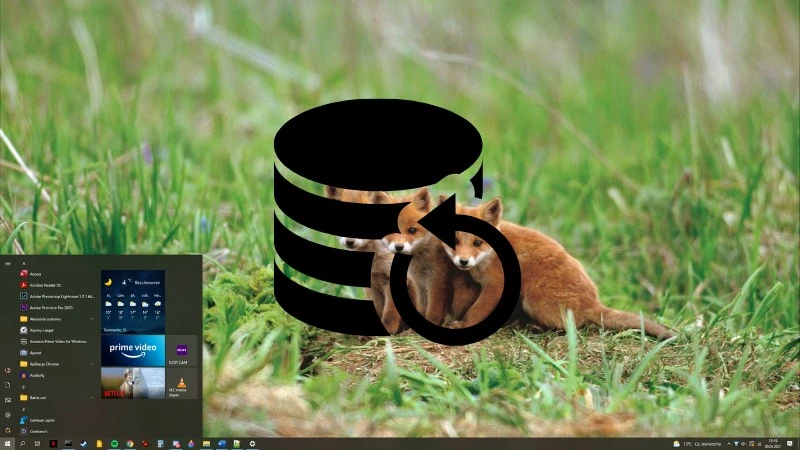Screen dimensions: 800x450
Task: Open Documents from the Start sidebar
Action: [8, 385]
